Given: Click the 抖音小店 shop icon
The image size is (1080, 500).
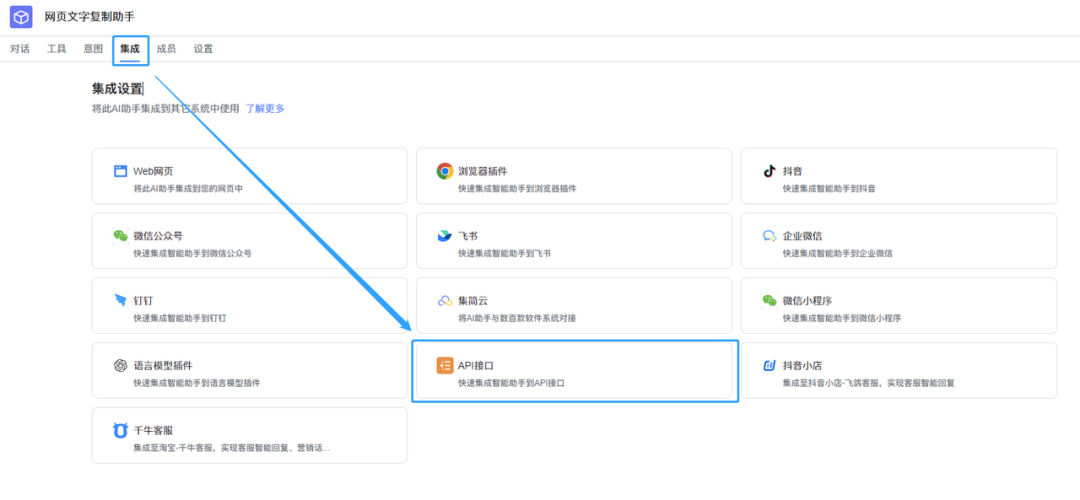Looking at the screenshot, I should (769, 365).
